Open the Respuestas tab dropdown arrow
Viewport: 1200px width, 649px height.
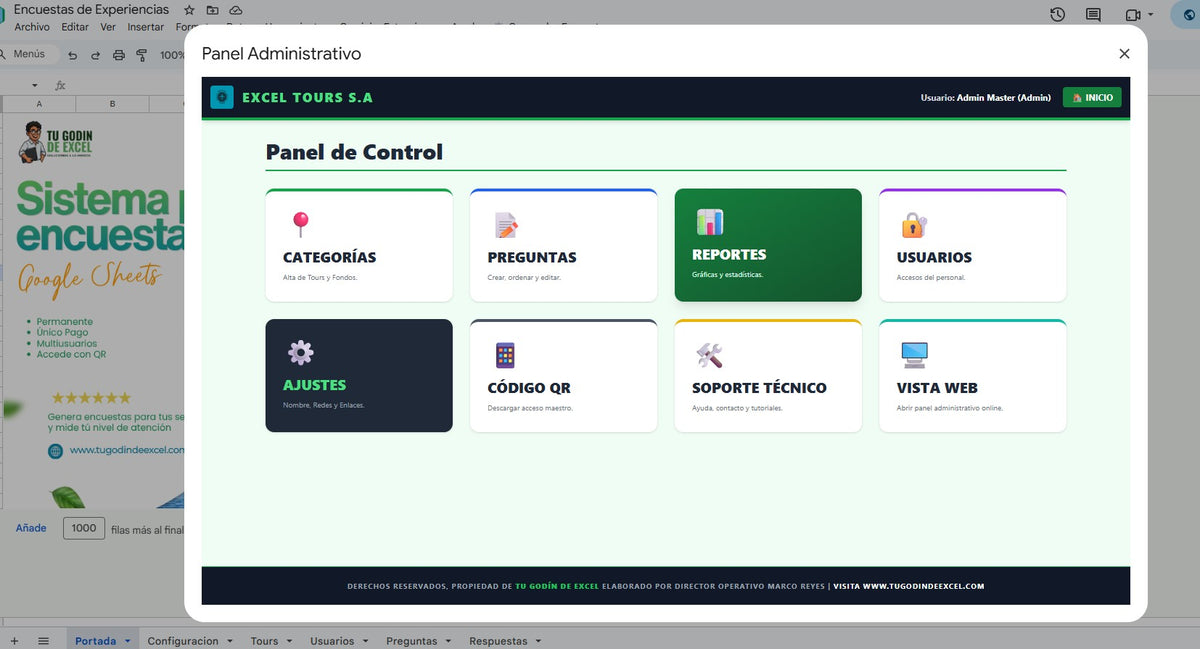pyautogui.click(x=538, y=641)
